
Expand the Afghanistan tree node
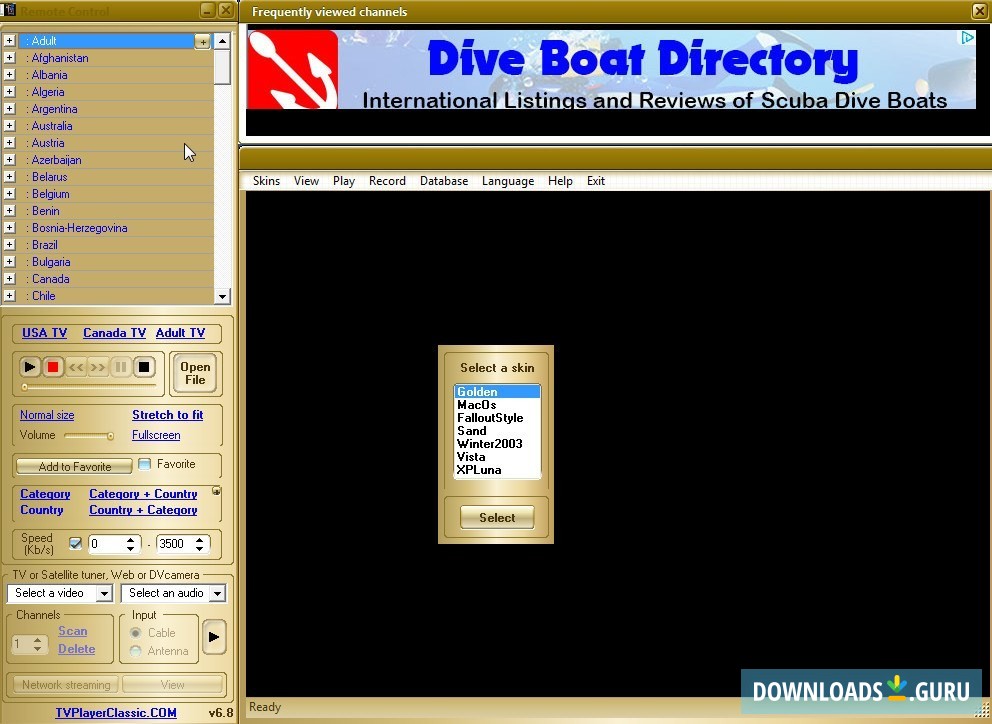(9, 58)
